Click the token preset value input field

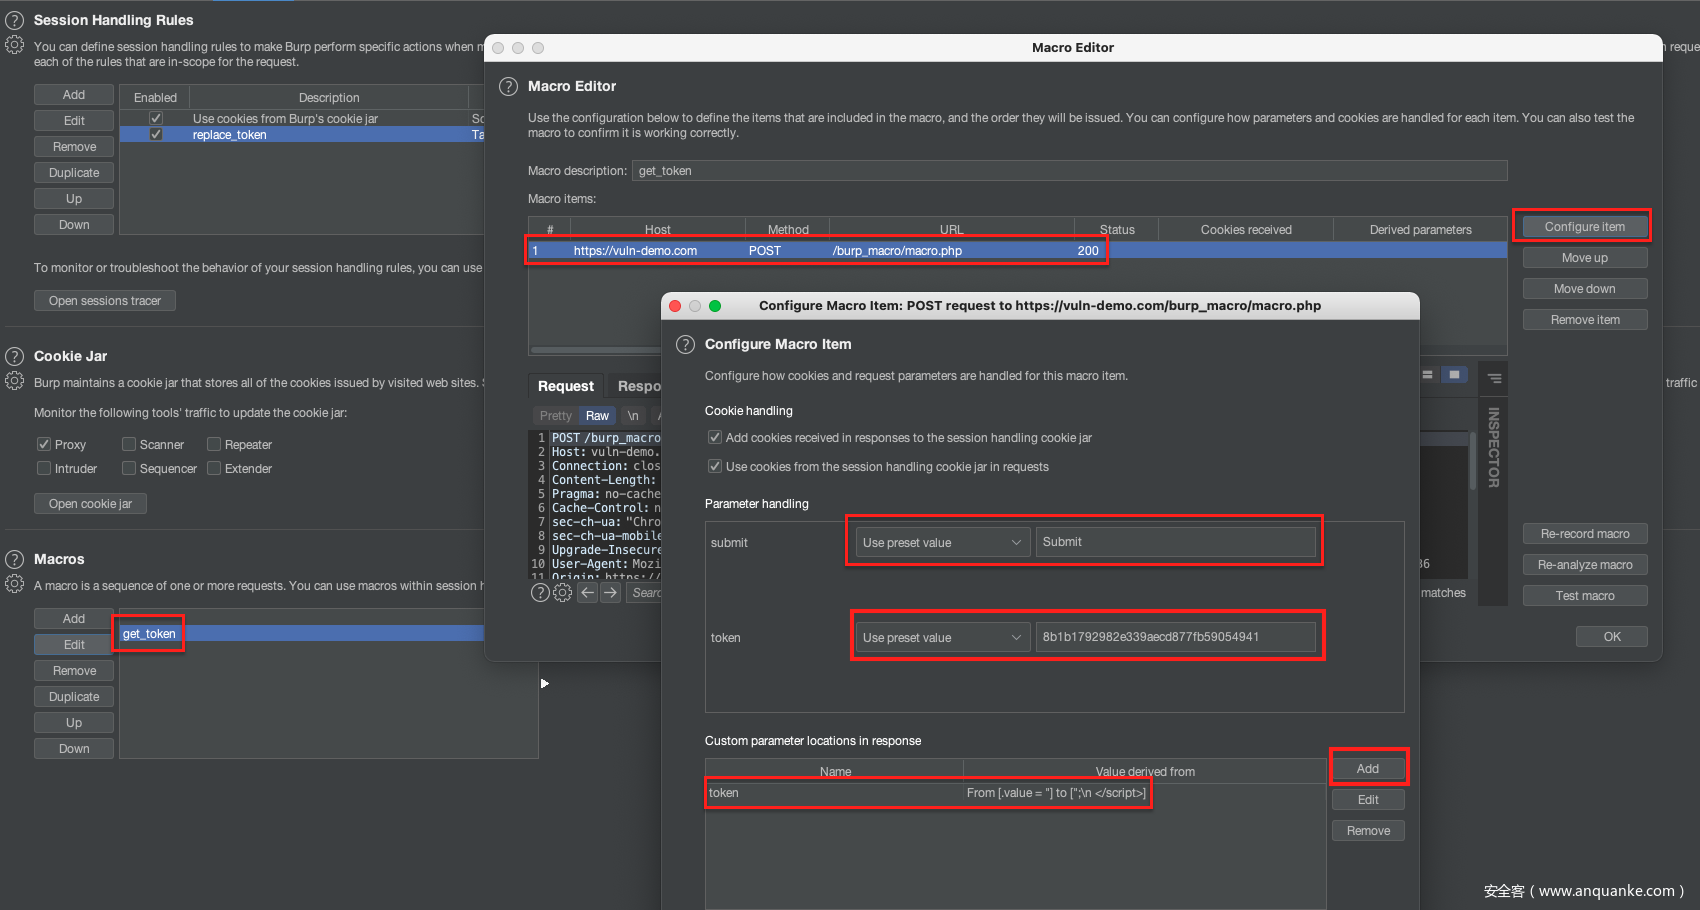pyautogui.click(x=1175, y=637)
